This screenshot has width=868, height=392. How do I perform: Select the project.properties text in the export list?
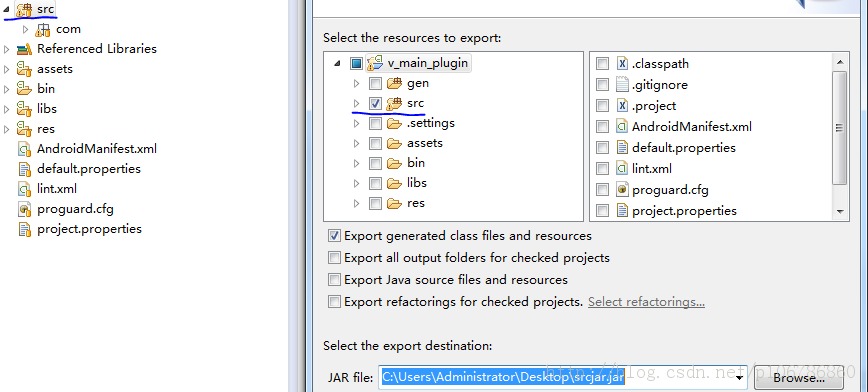coord(684,211)
